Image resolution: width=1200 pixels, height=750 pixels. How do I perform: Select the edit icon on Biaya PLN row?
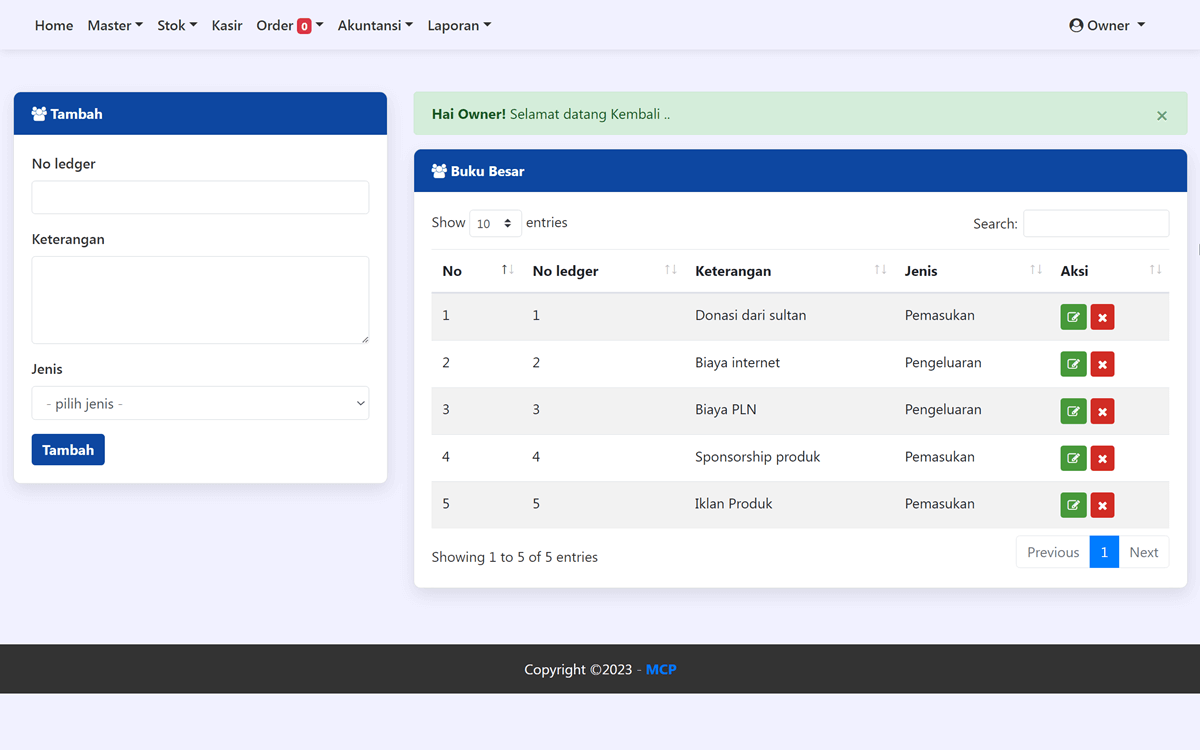click(1073, 410)
